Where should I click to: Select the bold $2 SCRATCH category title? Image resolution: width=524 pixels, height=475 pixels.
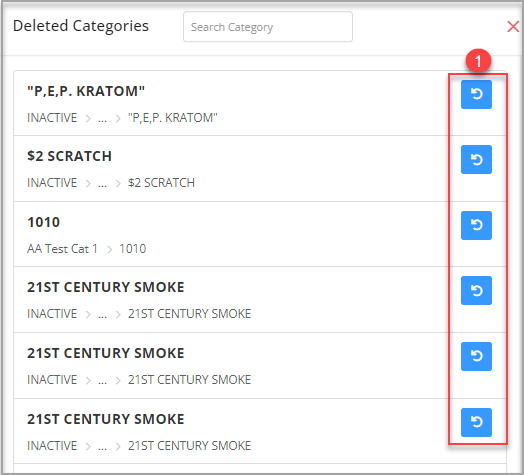(x=70, y=156)
